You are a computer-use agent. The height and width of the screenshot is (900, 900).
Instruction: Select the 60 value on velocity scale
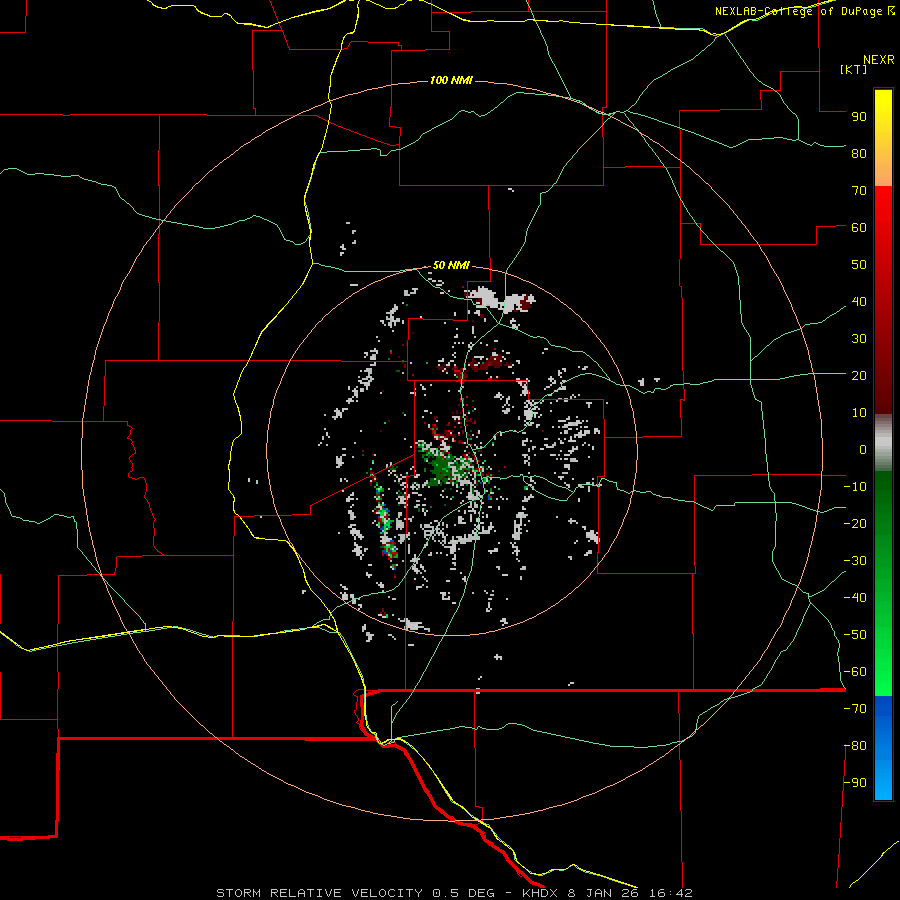859,227
